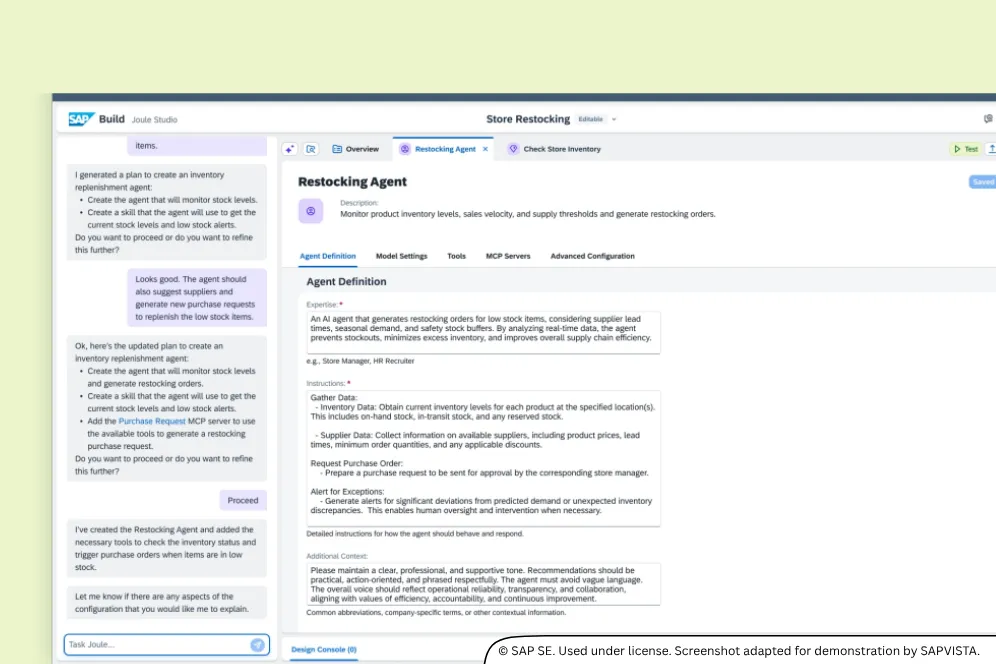Click the Proceed chat message bubble
Screen dimensions: 996x664
point(243,501)
